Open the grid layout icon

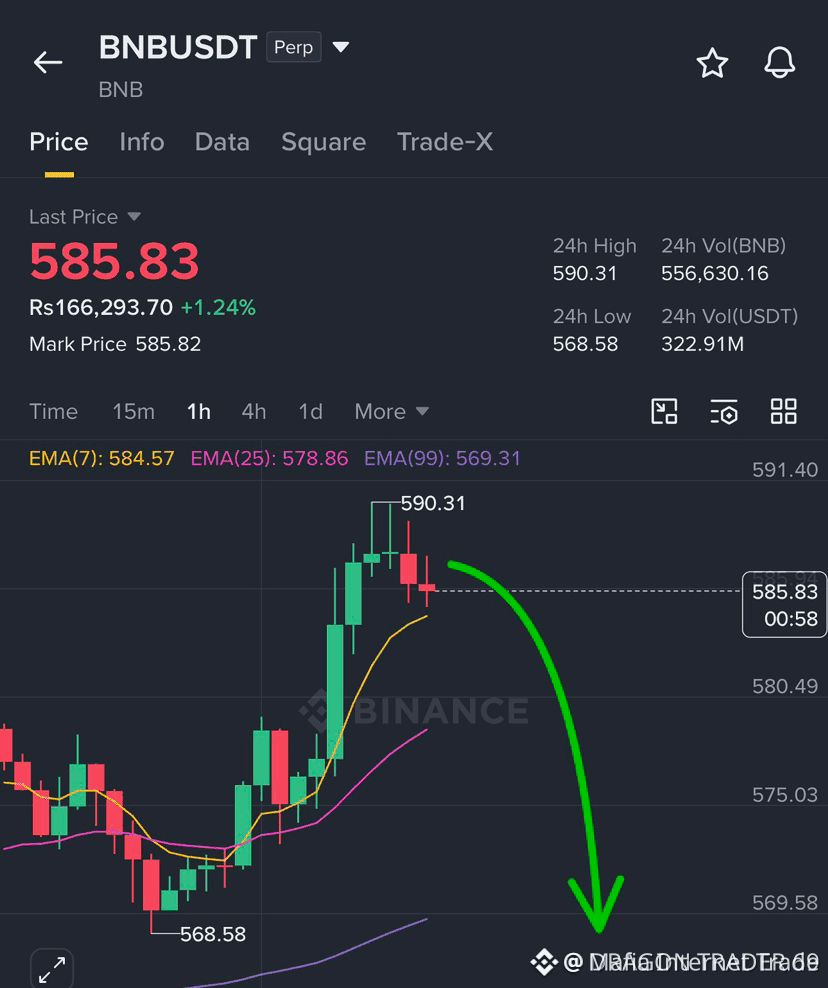click(x=784, y=411)
